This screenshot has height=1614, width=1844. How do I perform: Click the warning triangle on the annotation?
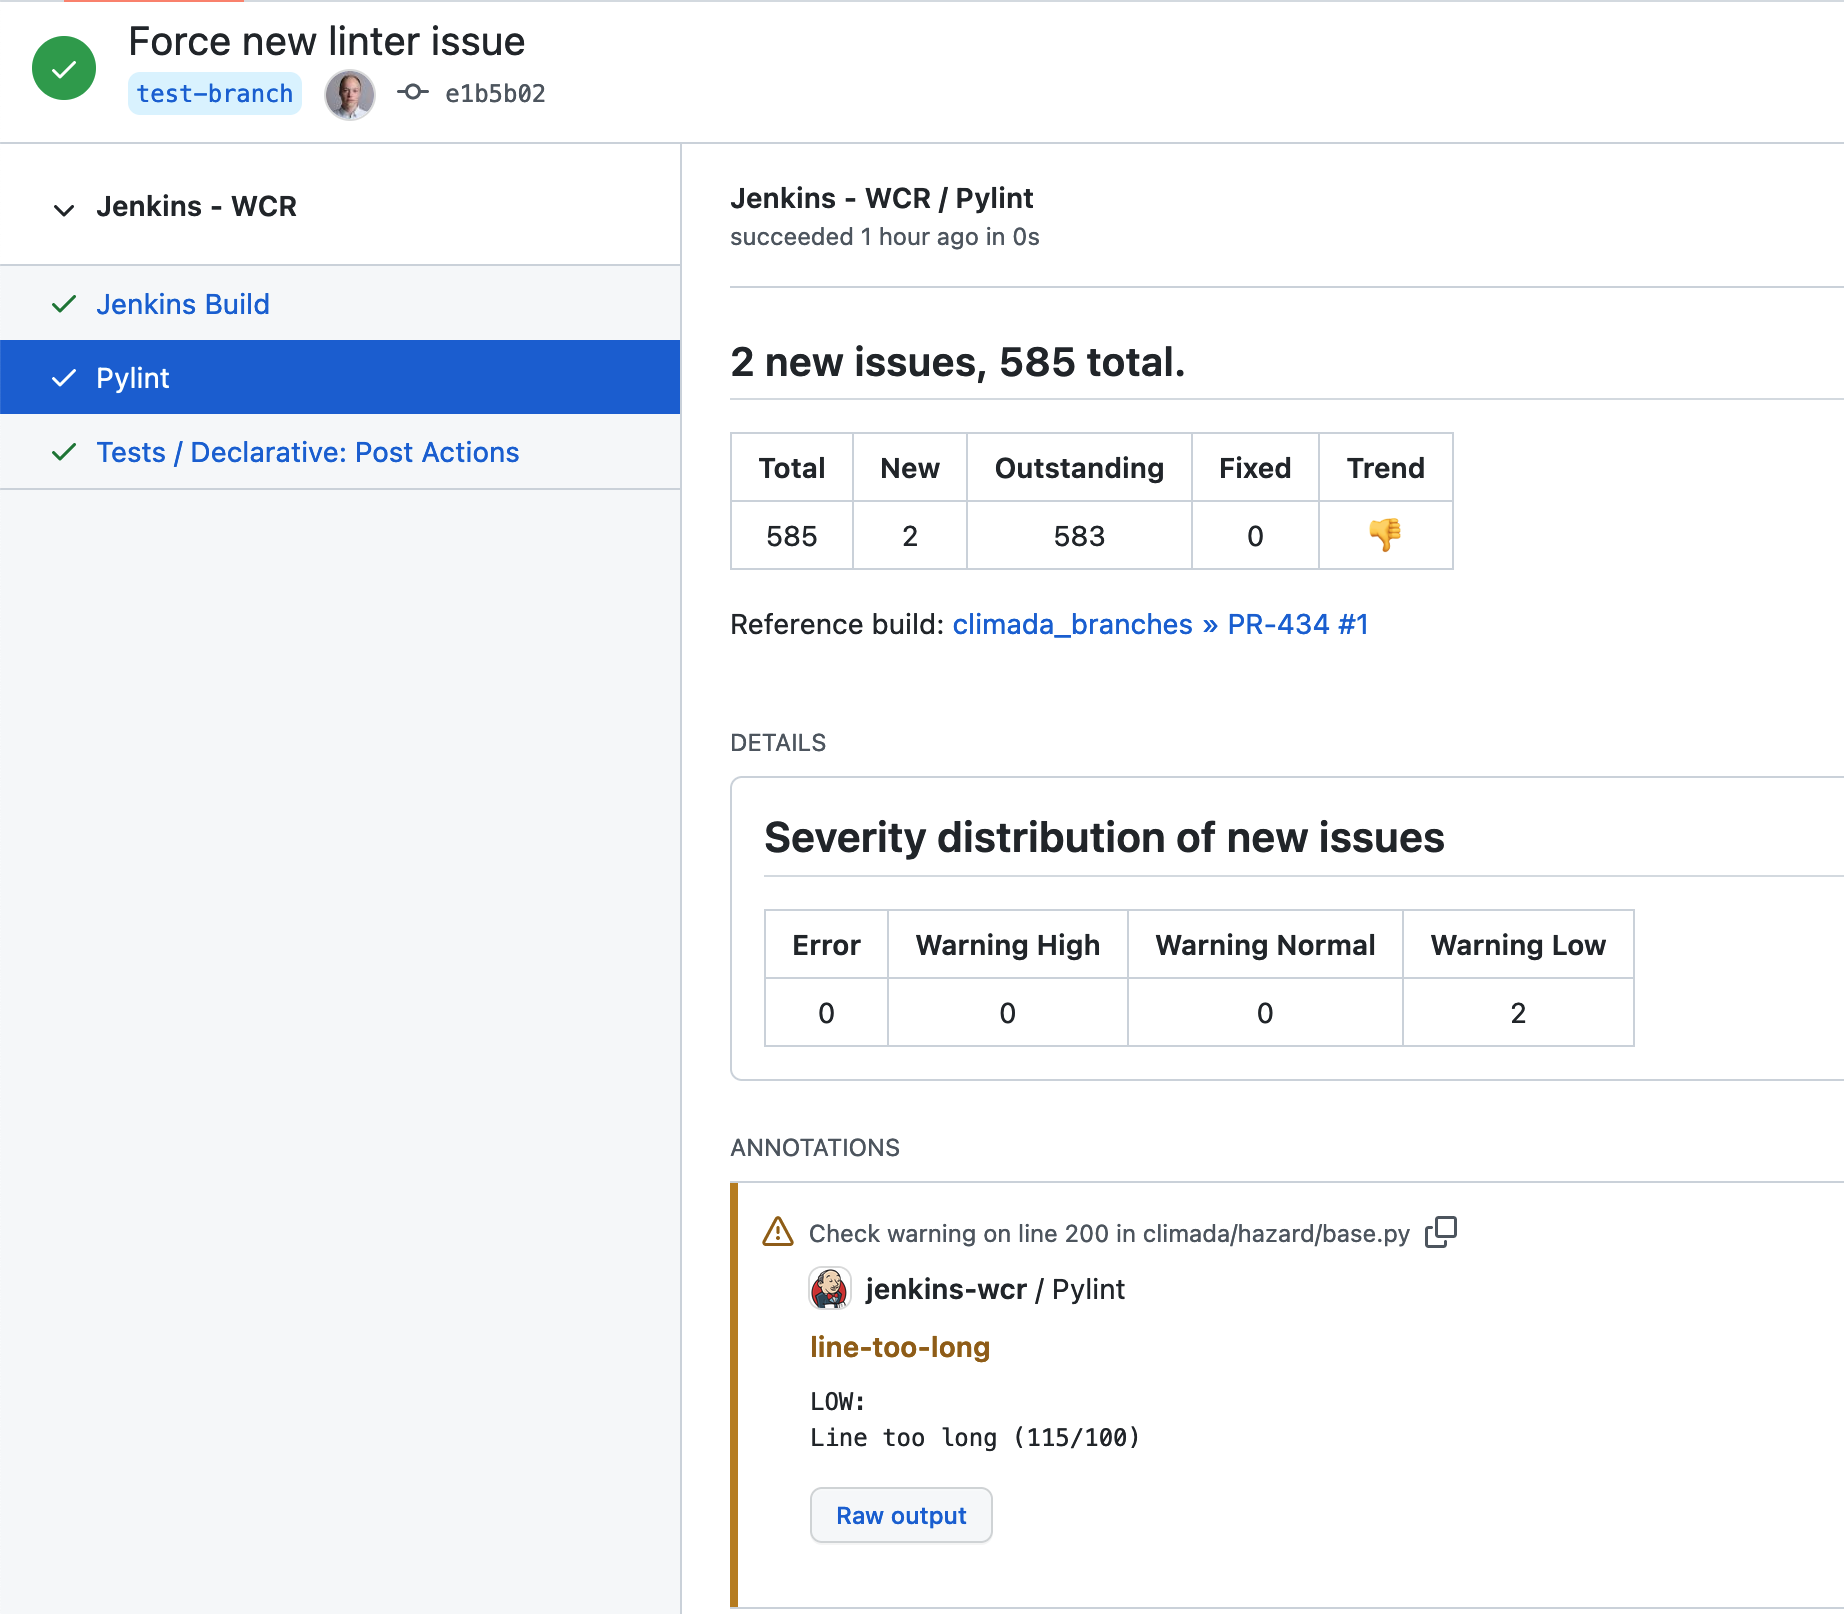coord(777,1233)
